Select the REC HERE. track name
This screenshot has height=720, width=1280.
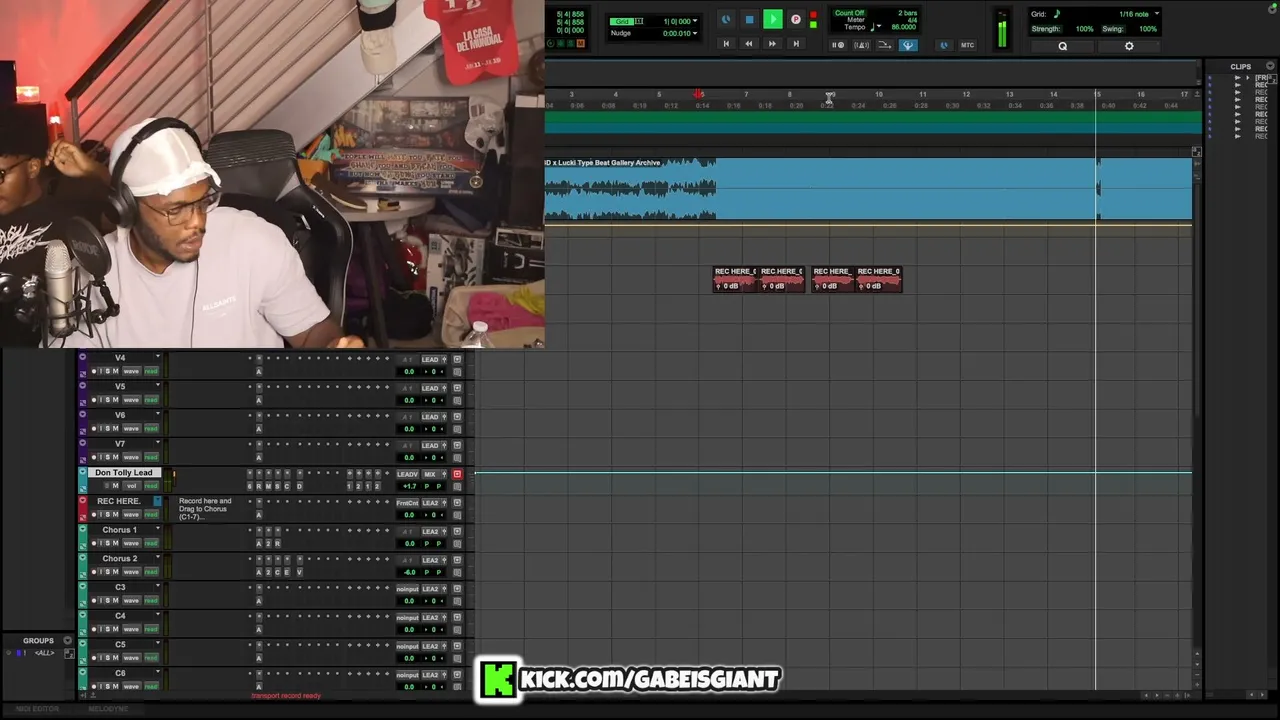coord(119,501)
